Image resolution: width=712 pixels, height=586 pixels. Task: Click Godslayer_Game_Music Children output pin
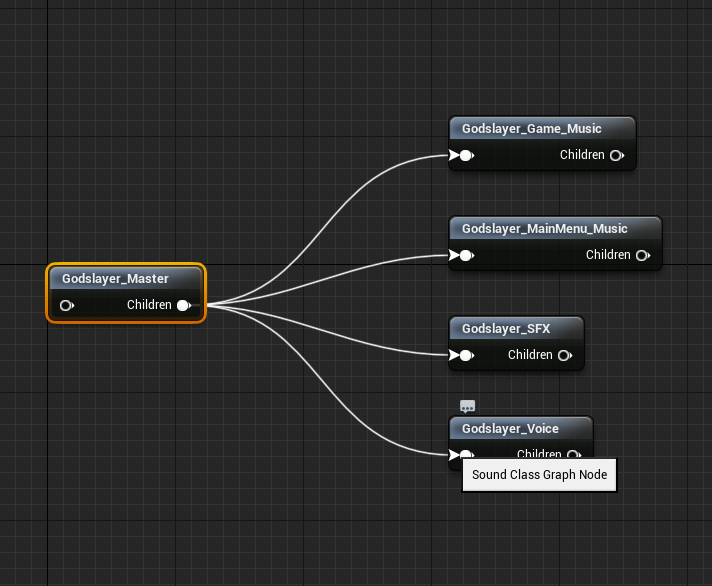[617, 156]
